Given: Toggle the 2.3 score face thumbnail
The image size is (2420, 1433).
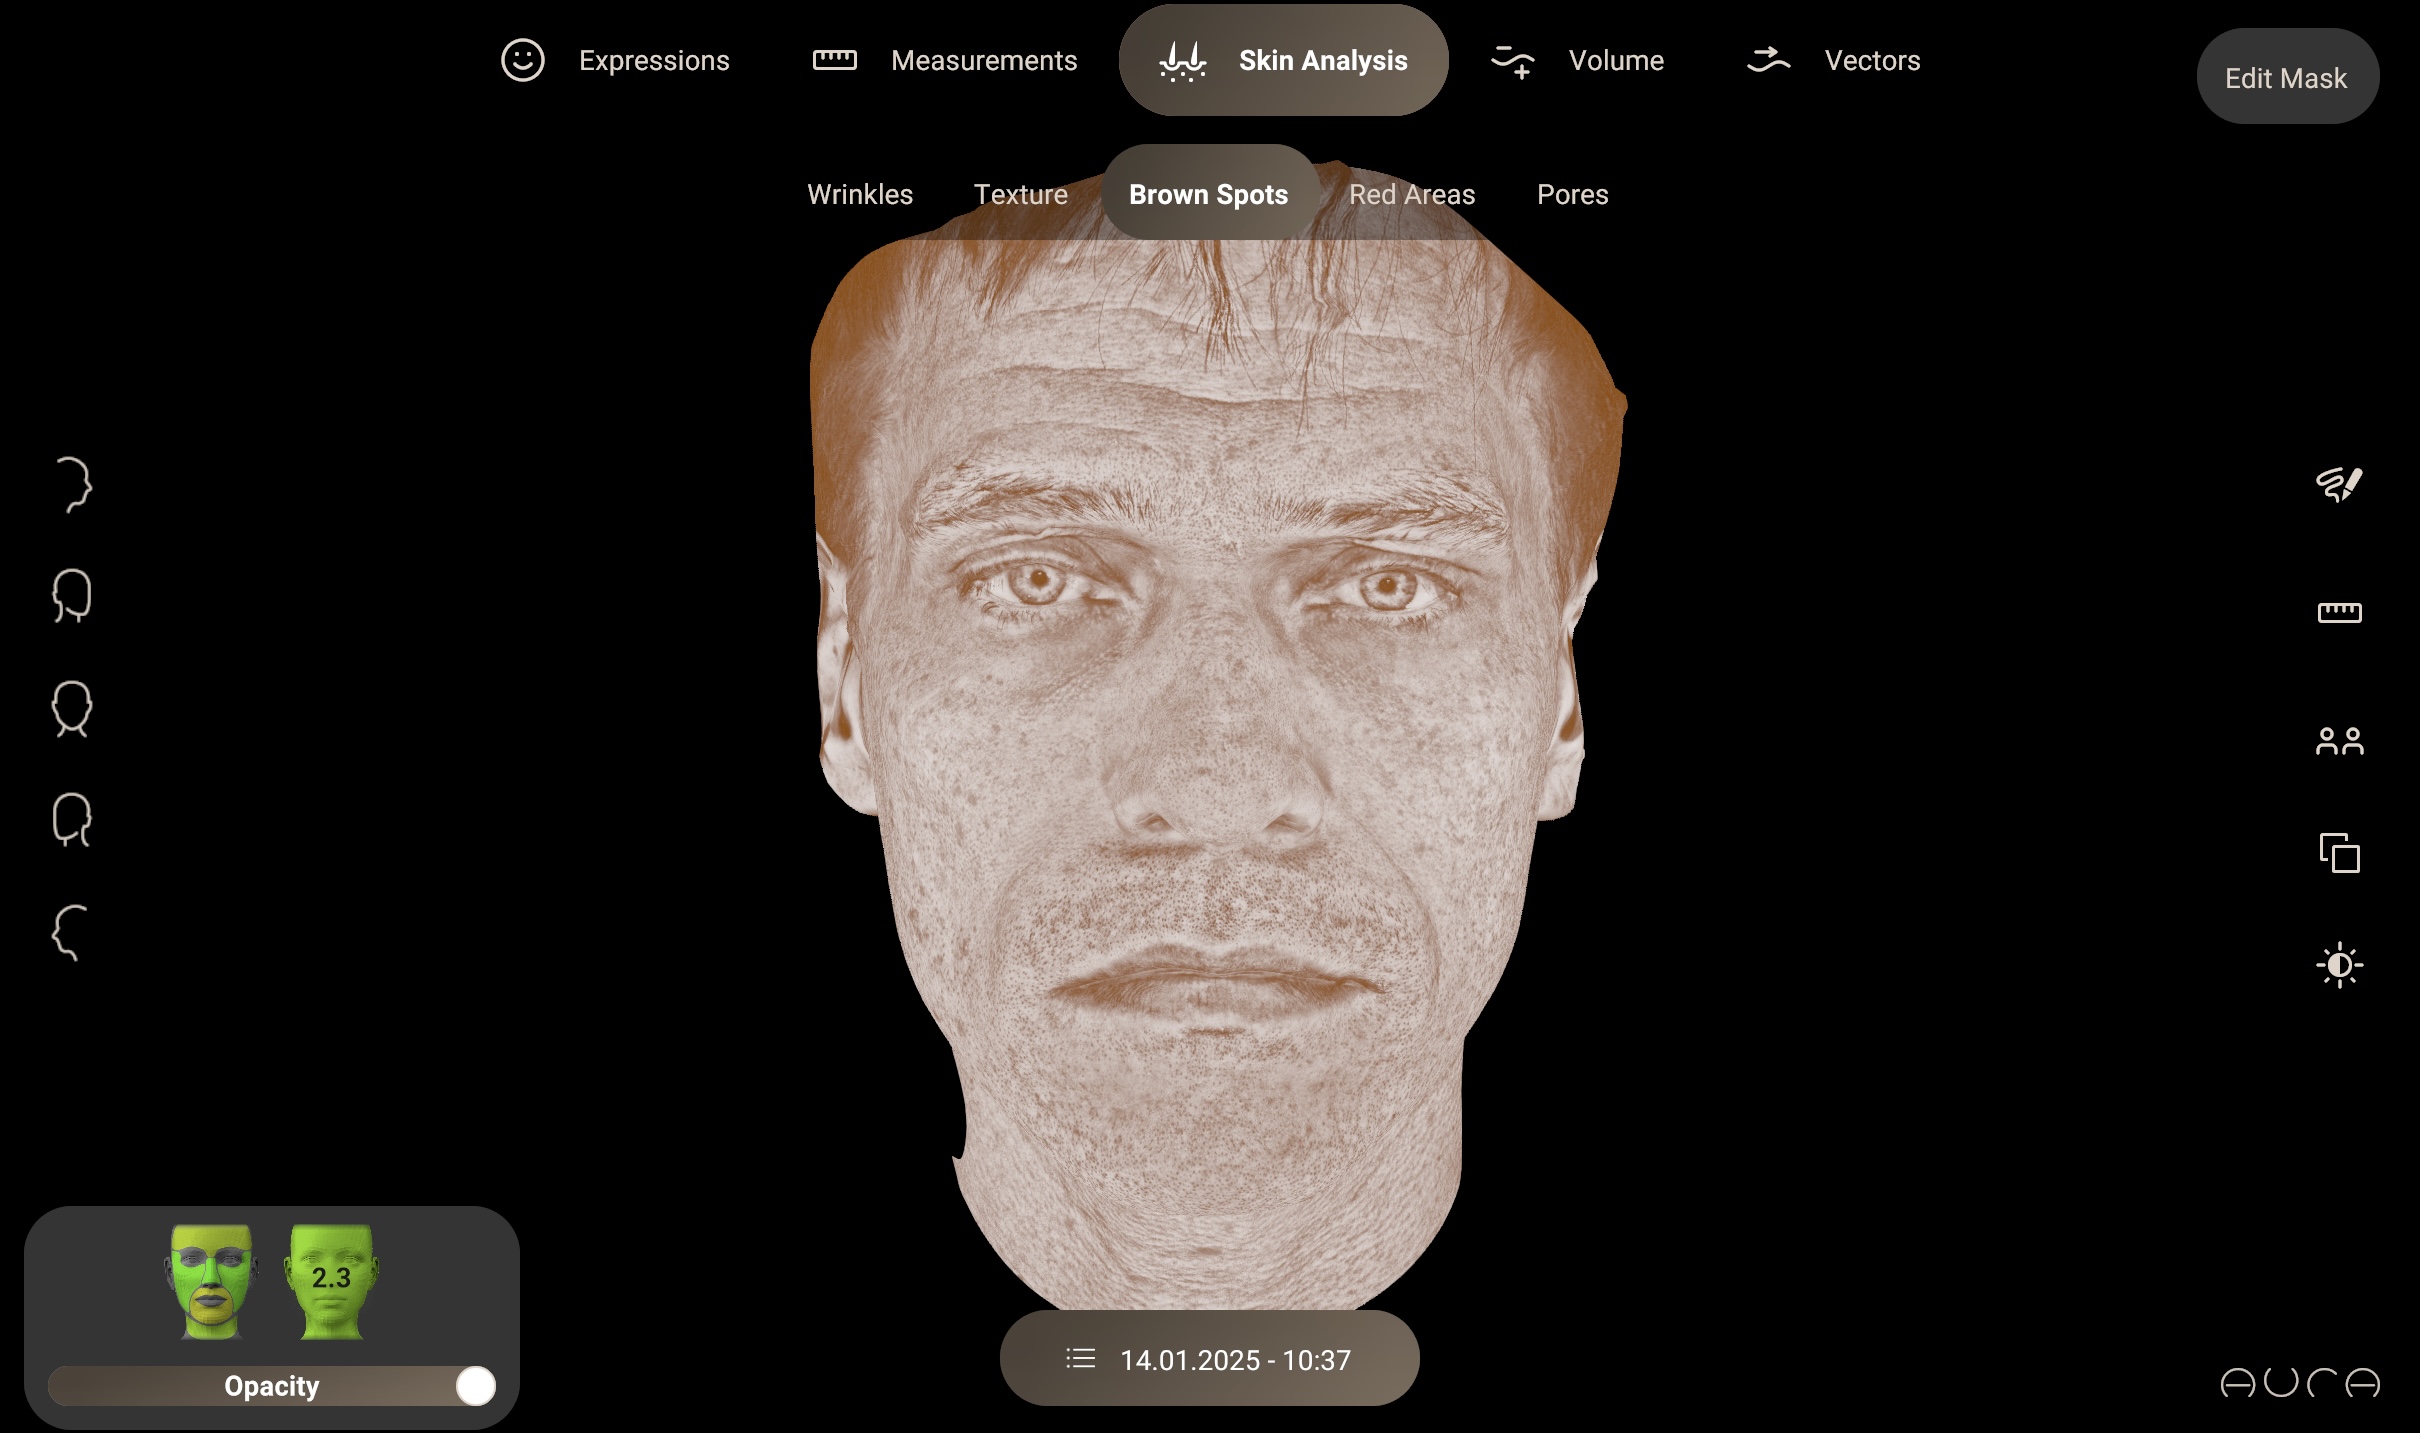Looking at the screenshot, I should click(x=330, y=1283).
